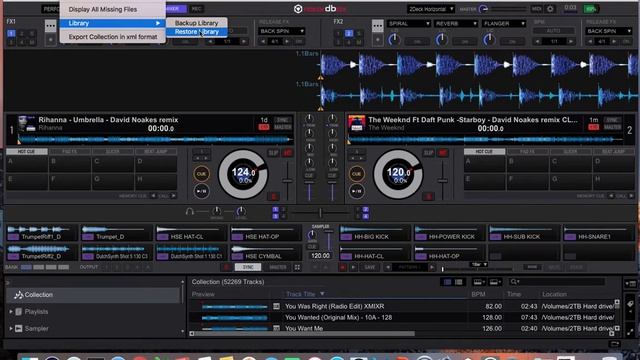The width and height of the screenshot is (640, 360).
Task: Trigger the HSE CYMBAL sampler slot
Action: coord(266,253)
